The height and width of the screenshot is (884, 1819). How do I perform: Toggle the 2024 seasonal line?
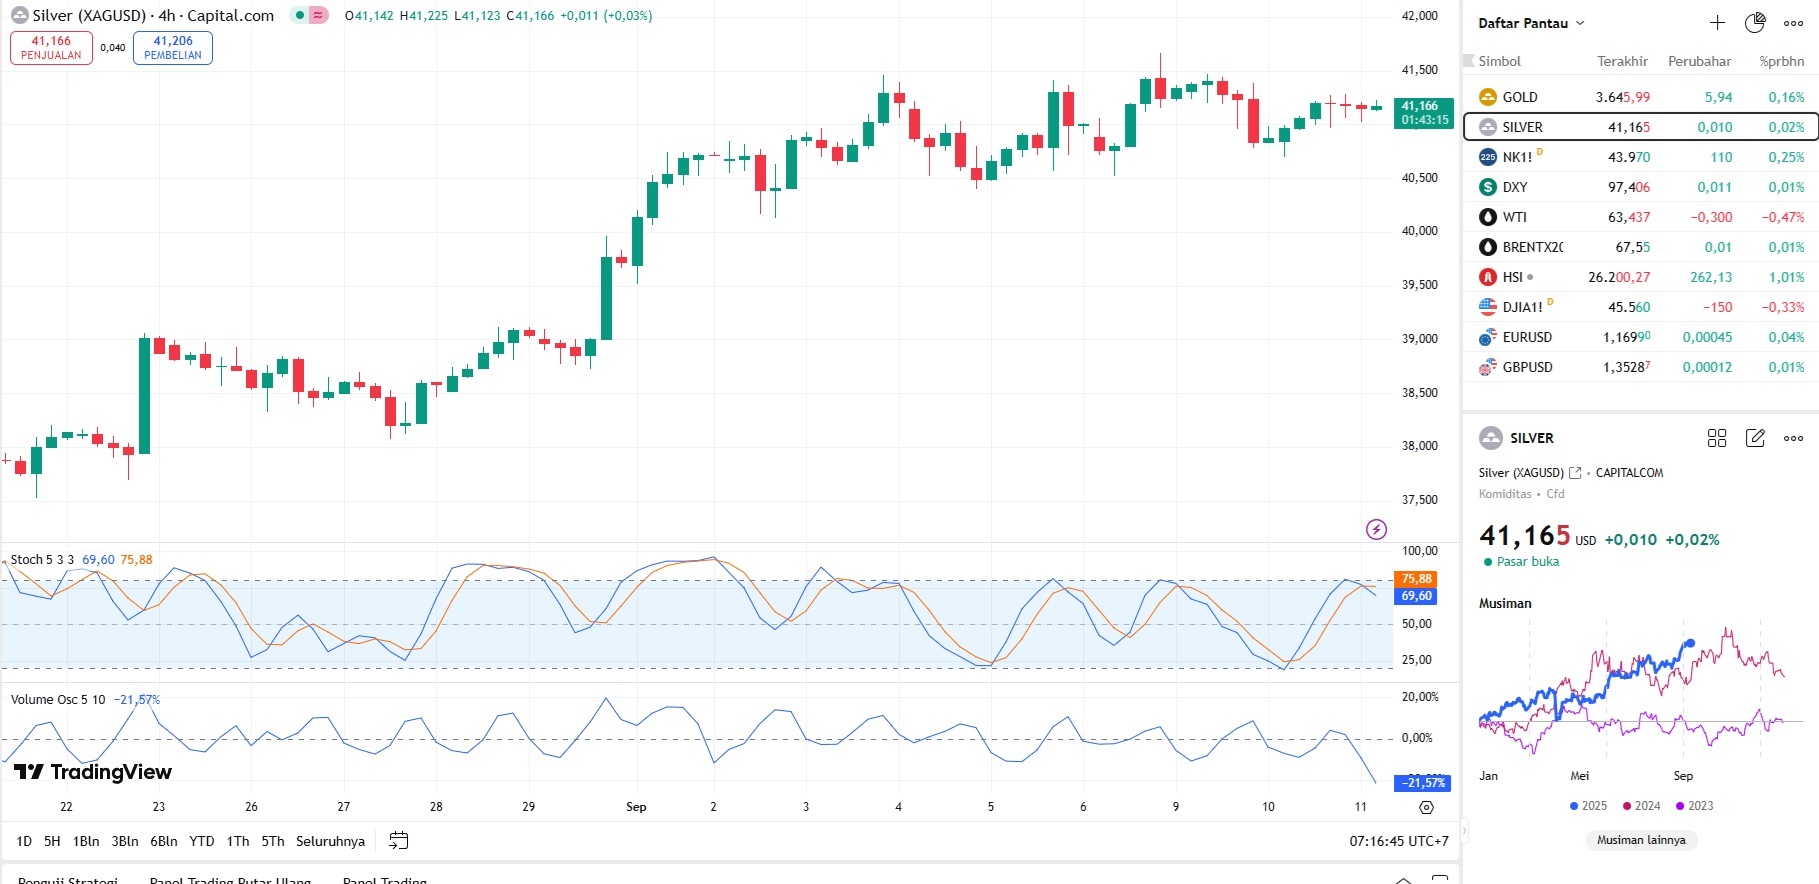1641,806
